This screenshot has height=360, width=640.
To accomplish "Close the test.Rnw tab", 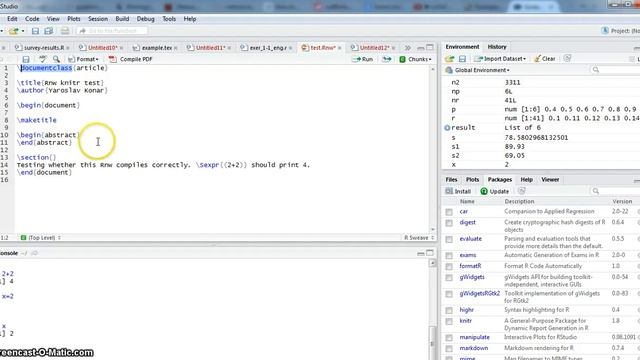I will click(339, 48).
